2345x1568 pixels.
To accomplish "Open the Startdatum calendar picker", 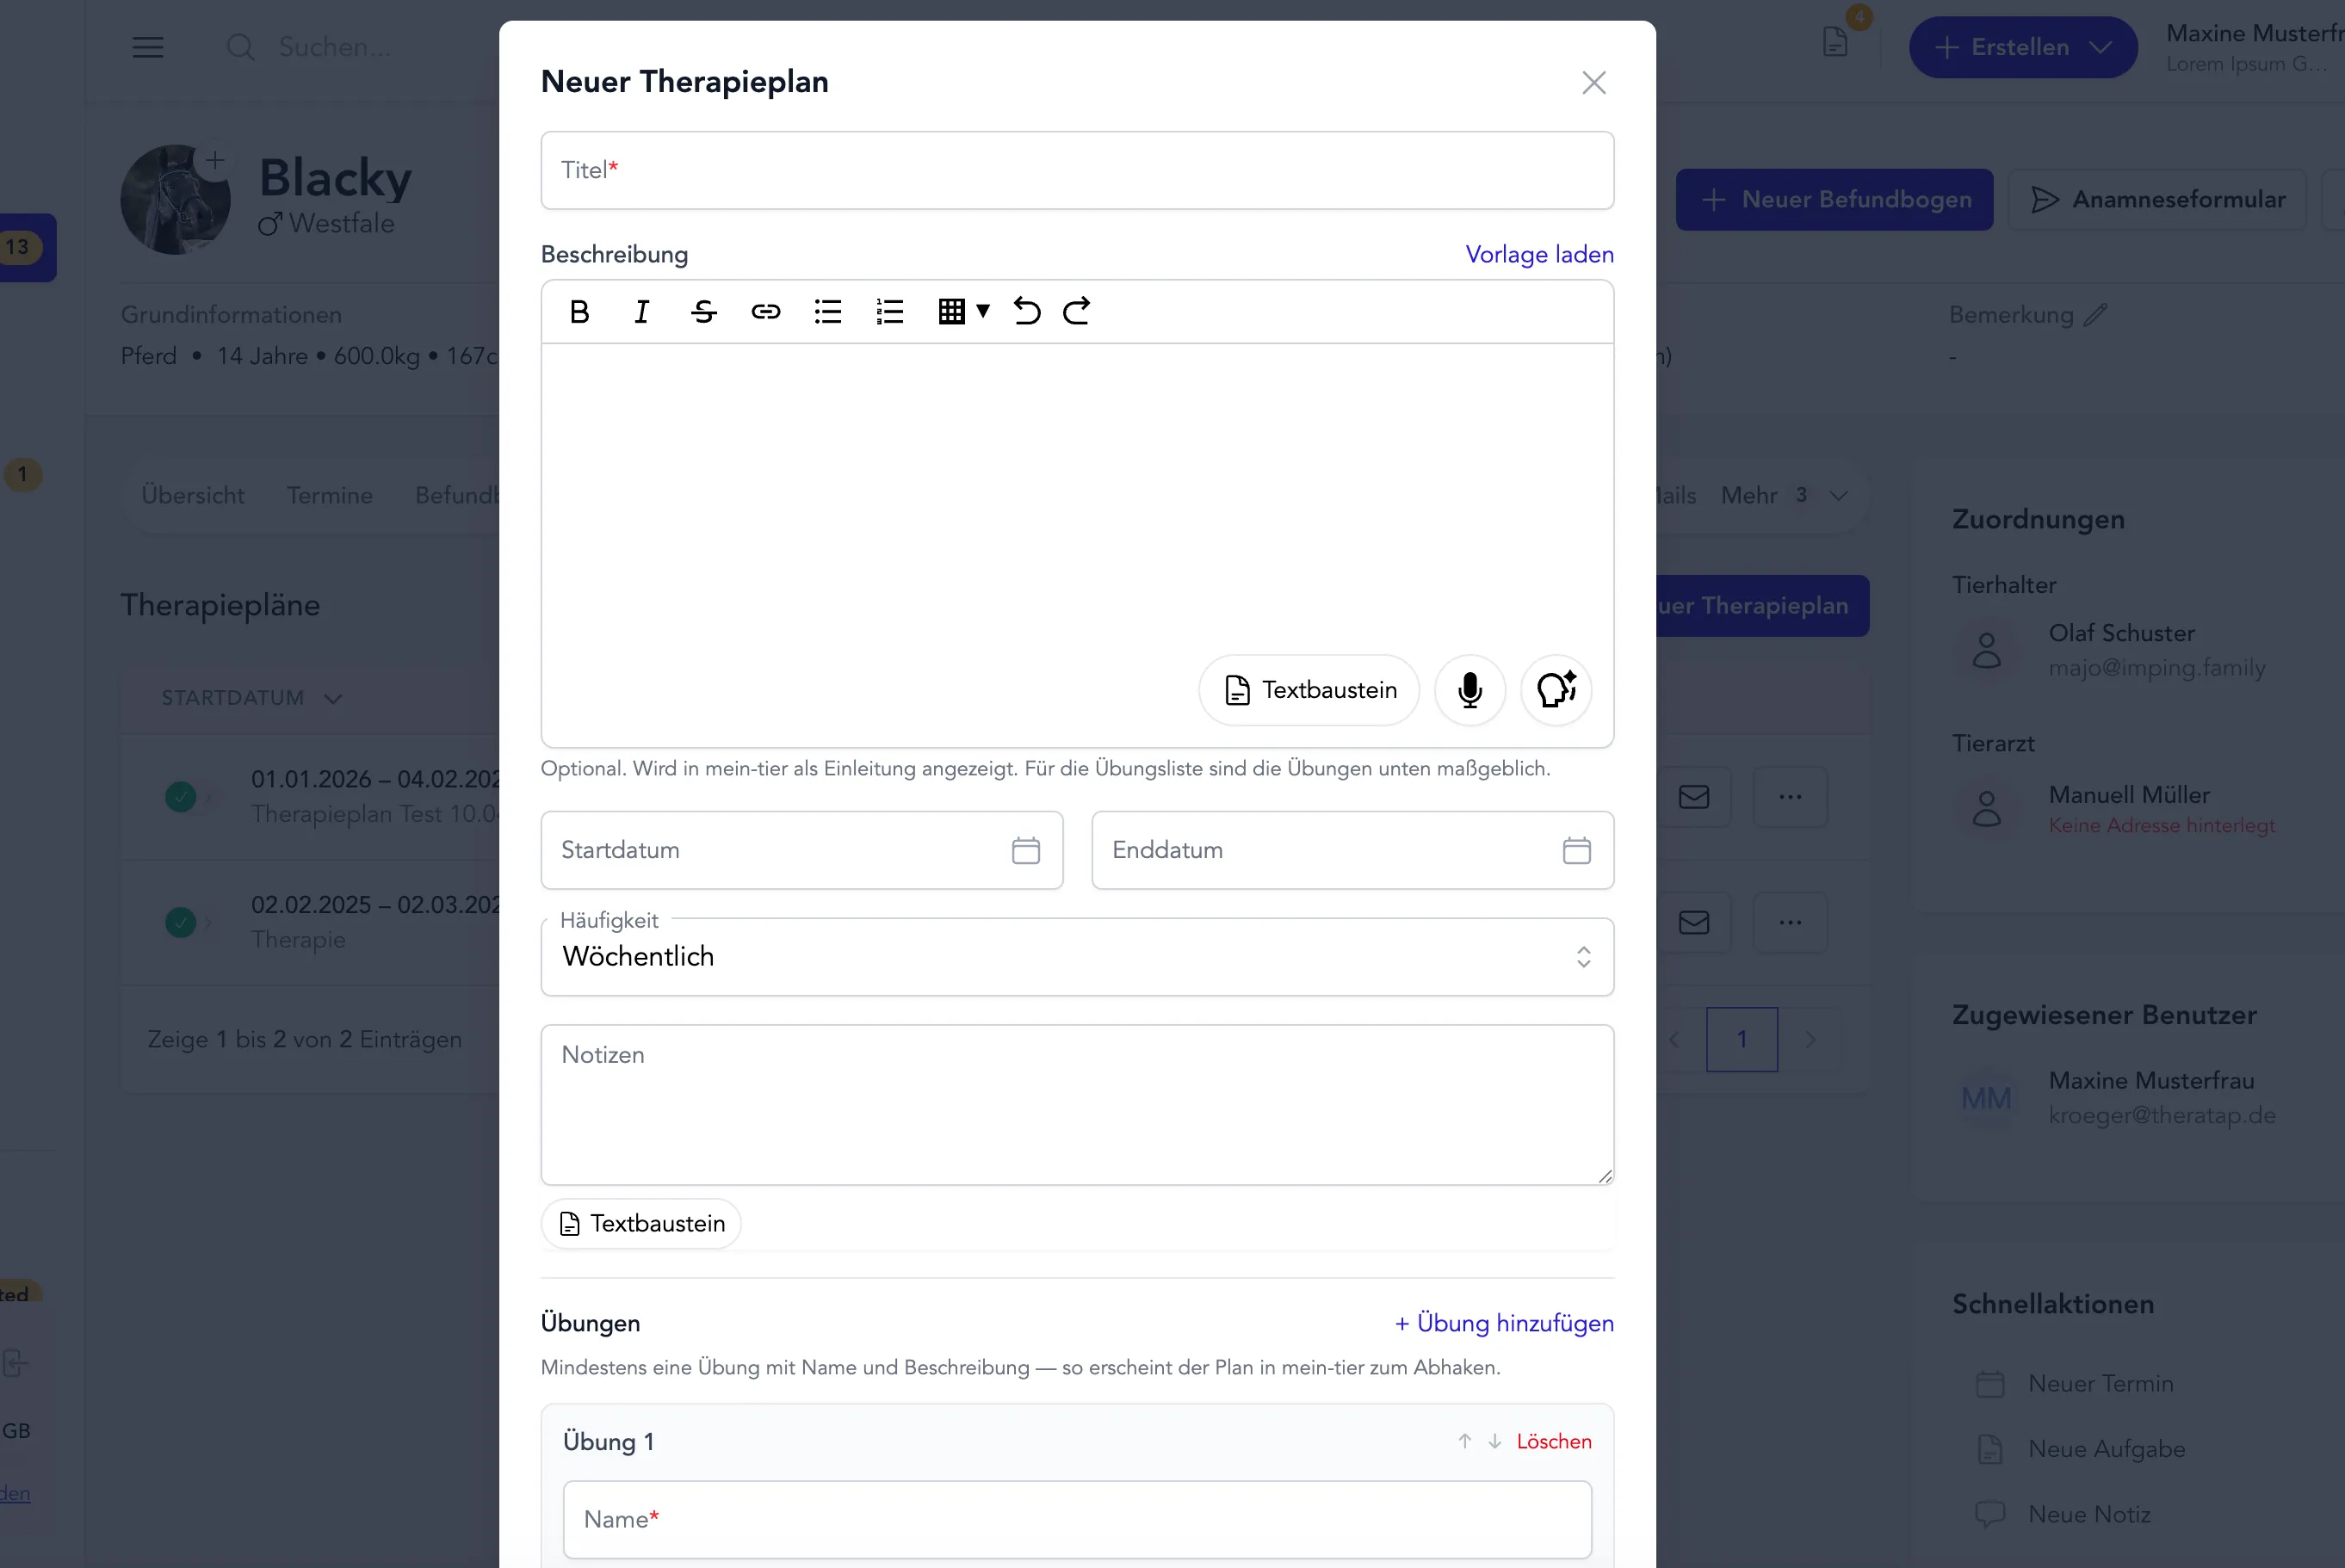I will 1026,851.
